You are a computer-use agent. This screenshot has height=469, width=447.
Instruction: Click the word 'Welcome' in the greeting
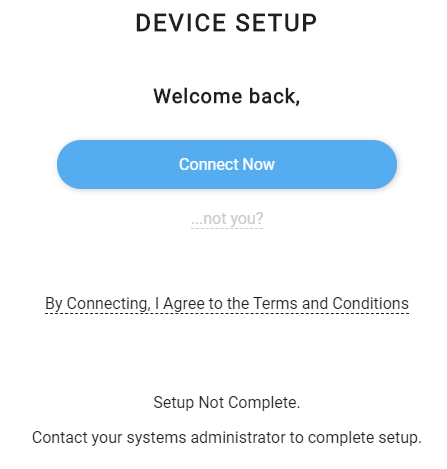point(198,96)
